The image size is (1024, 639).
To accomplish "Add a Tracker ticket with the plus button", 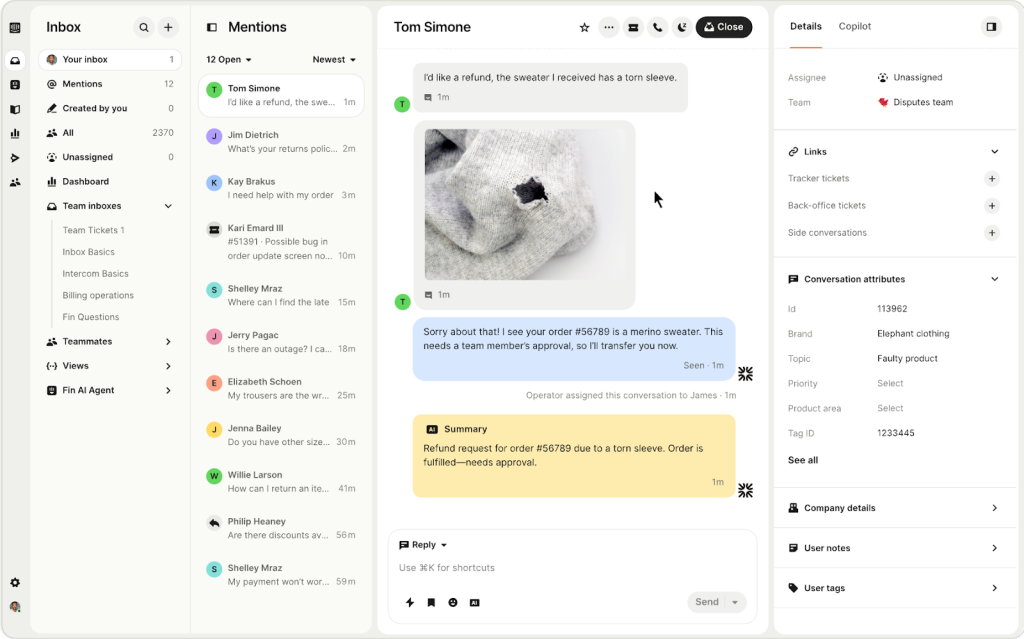I will [x=991, y=179].
